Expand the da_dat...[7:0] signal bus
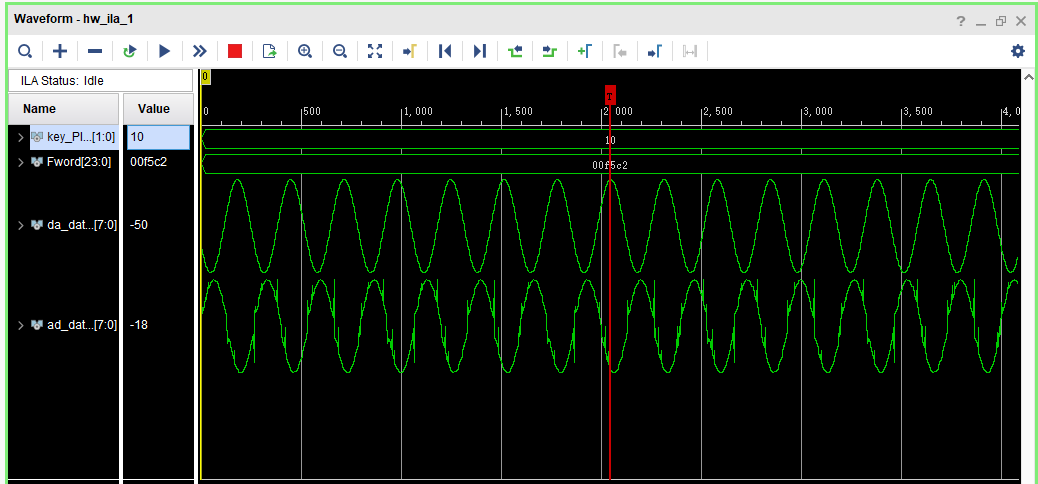Image resolution: width=1038 pixels, height=484 pixels. [21, 225]
